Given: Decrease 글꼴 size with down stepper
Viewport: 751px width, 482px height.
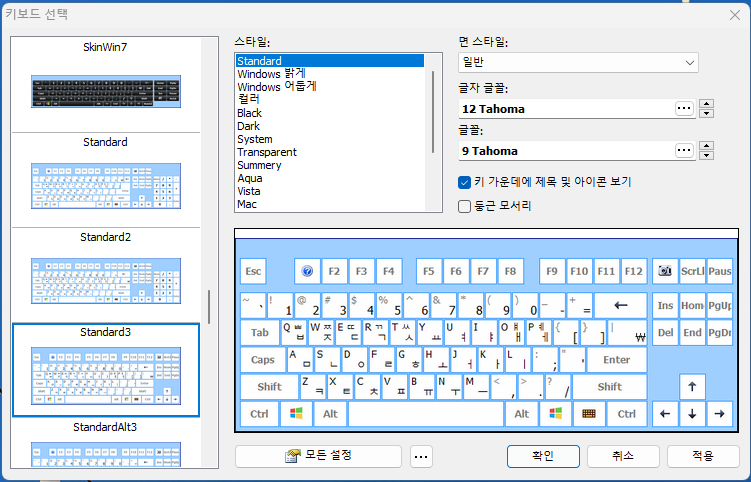Looking at the screenshot, I should pos(706,156).
